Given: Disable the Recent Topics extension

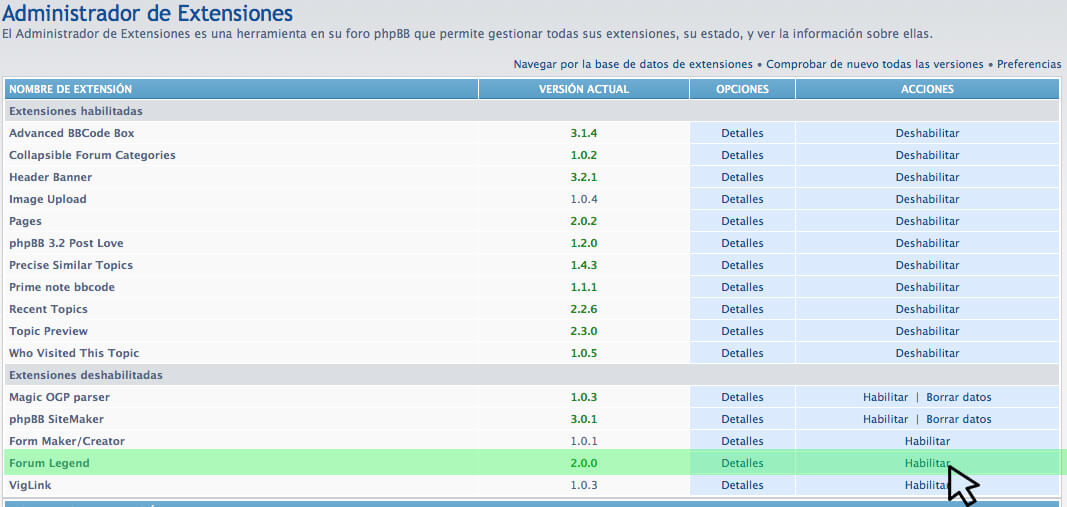Looking at the screenshot, I should (x=927, y=309).
